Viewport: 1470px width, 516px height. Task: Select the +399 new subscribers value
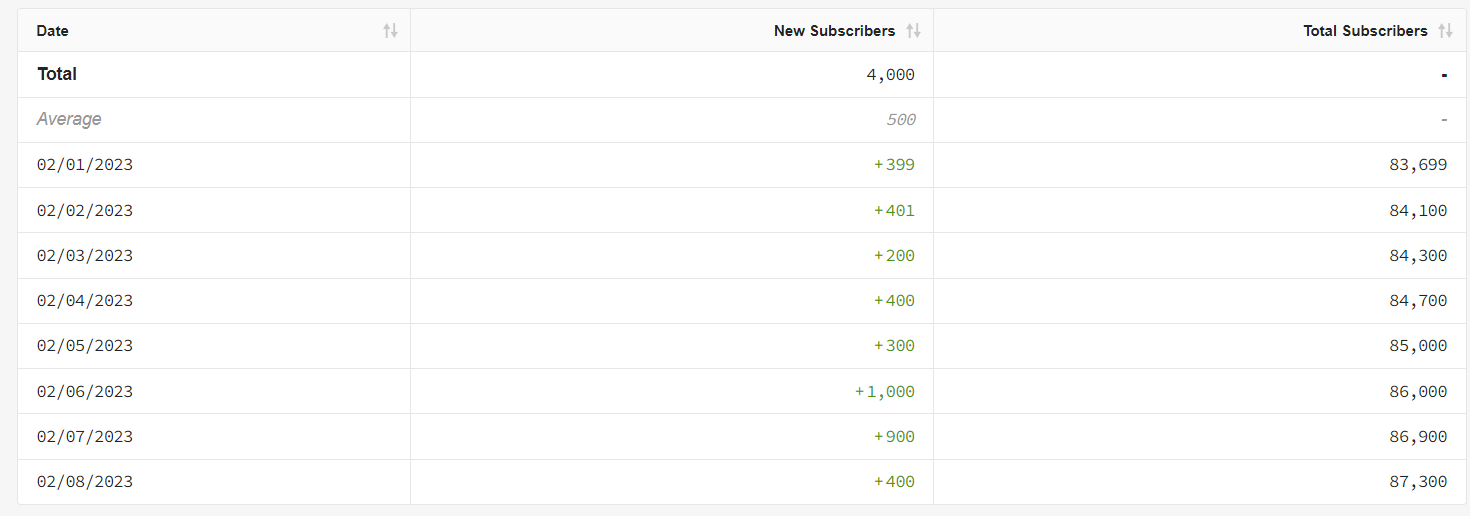895,165
